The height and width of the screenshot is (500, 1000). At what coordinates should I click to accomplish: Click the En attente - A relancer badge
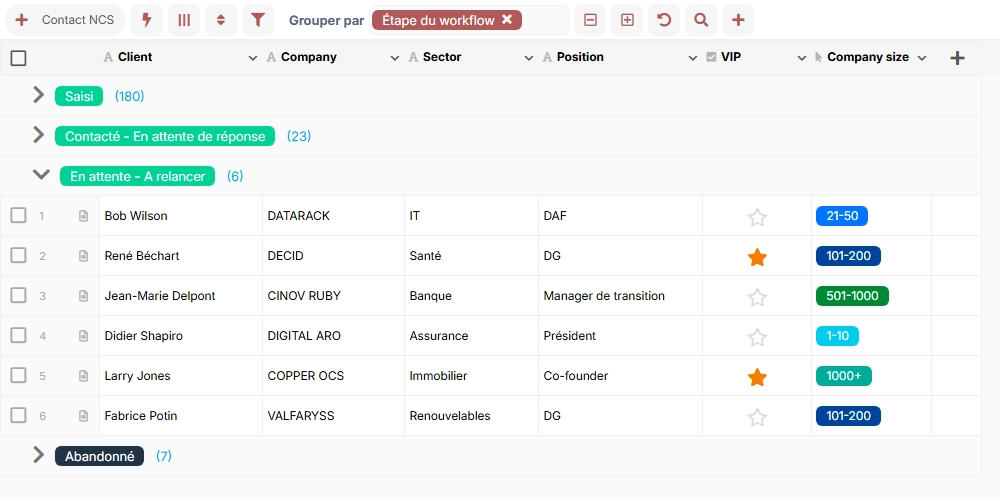pos(138,176)
